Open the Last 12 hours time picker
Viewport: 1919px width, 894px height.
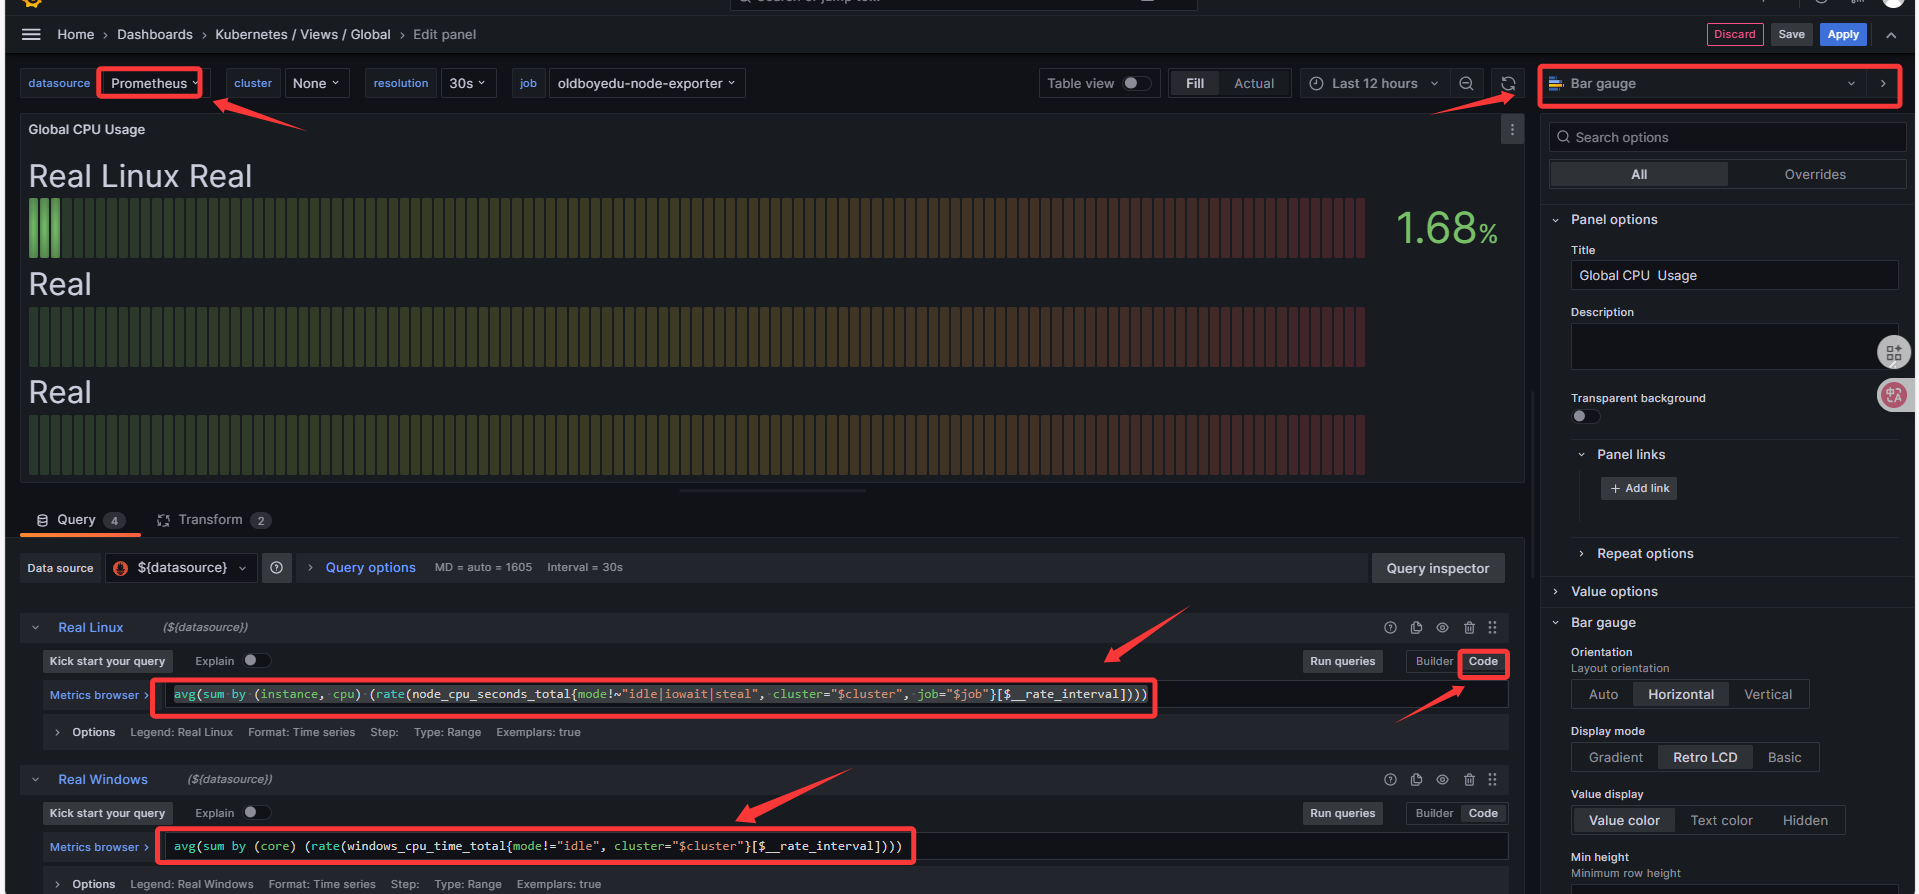[x=1373, y=83]
